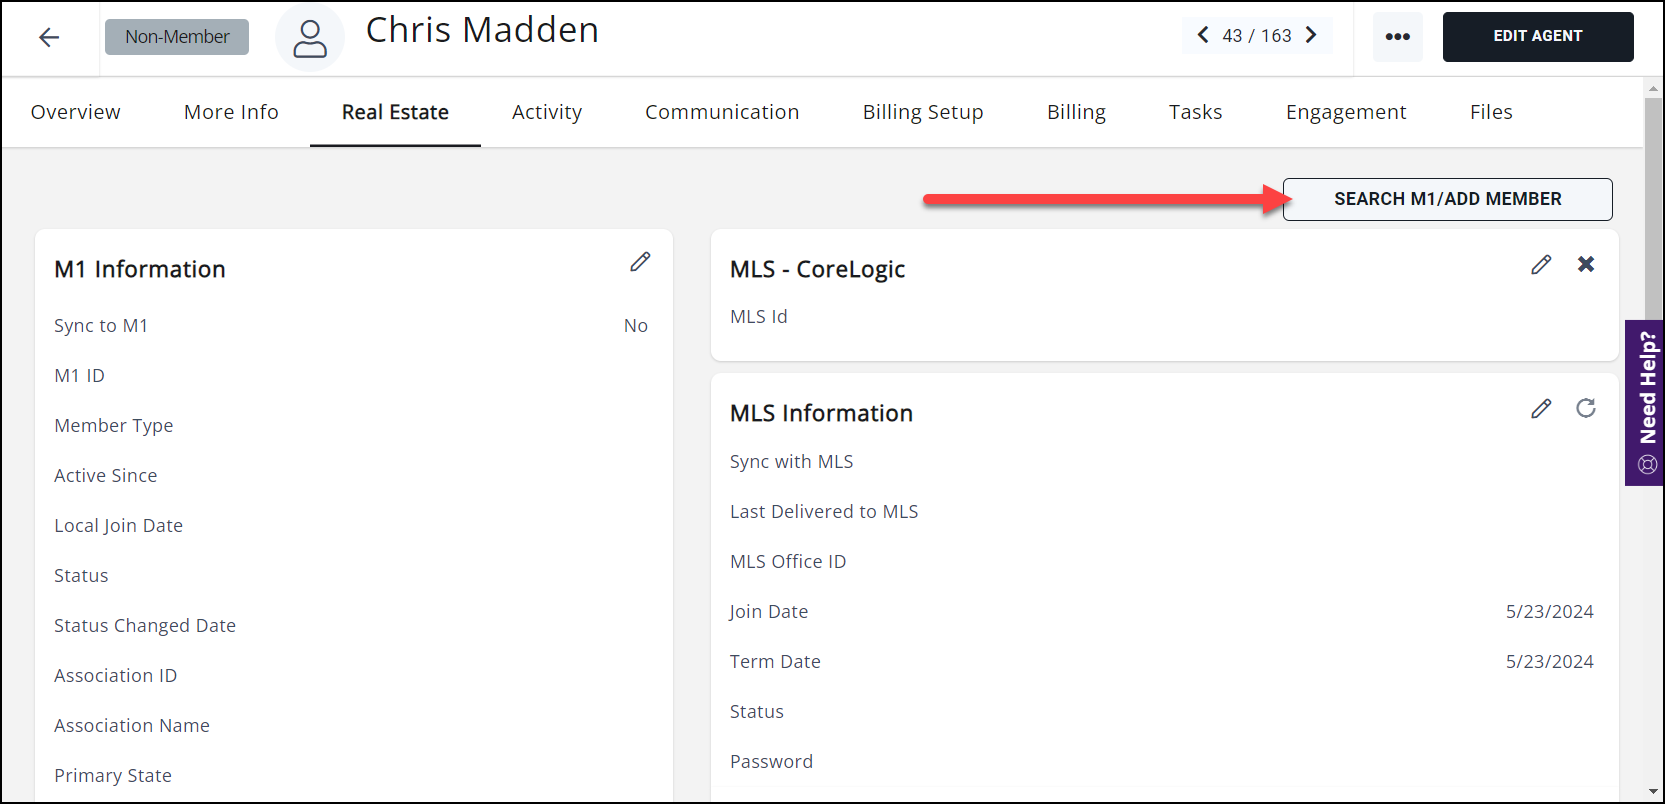Go back using the left arrow icon

pos(49,37)
